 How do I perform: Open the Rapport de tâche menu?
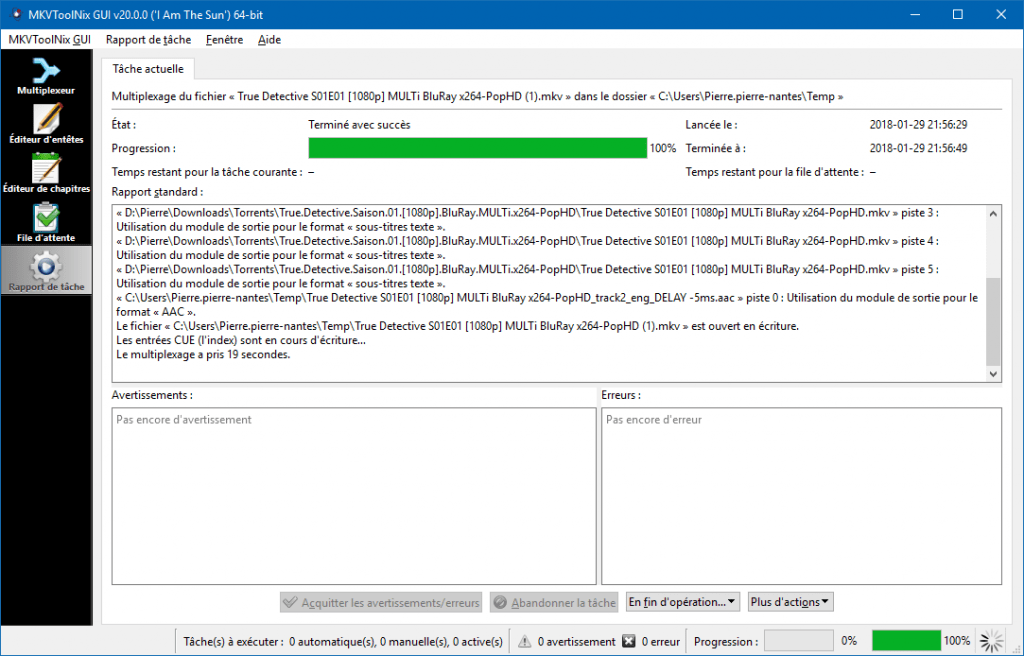148,40
